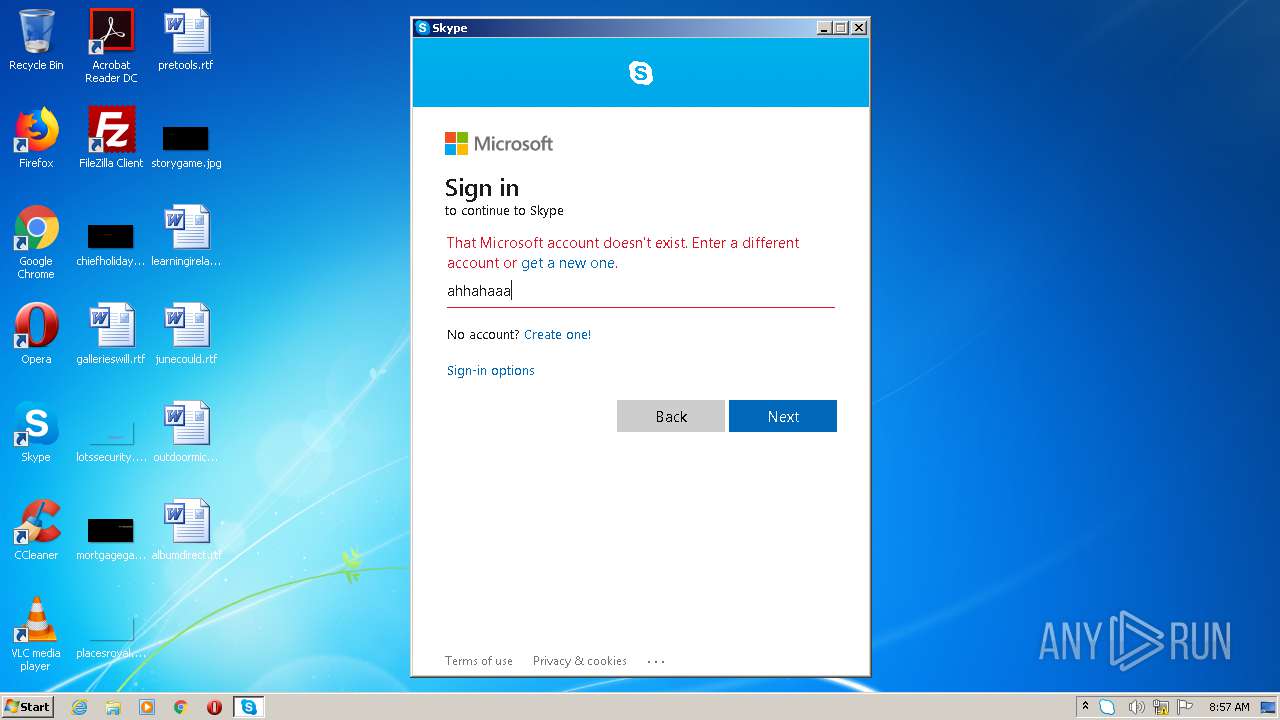
Task: Open Windows Media Player taskbar icon
Action: click(147, 707)
